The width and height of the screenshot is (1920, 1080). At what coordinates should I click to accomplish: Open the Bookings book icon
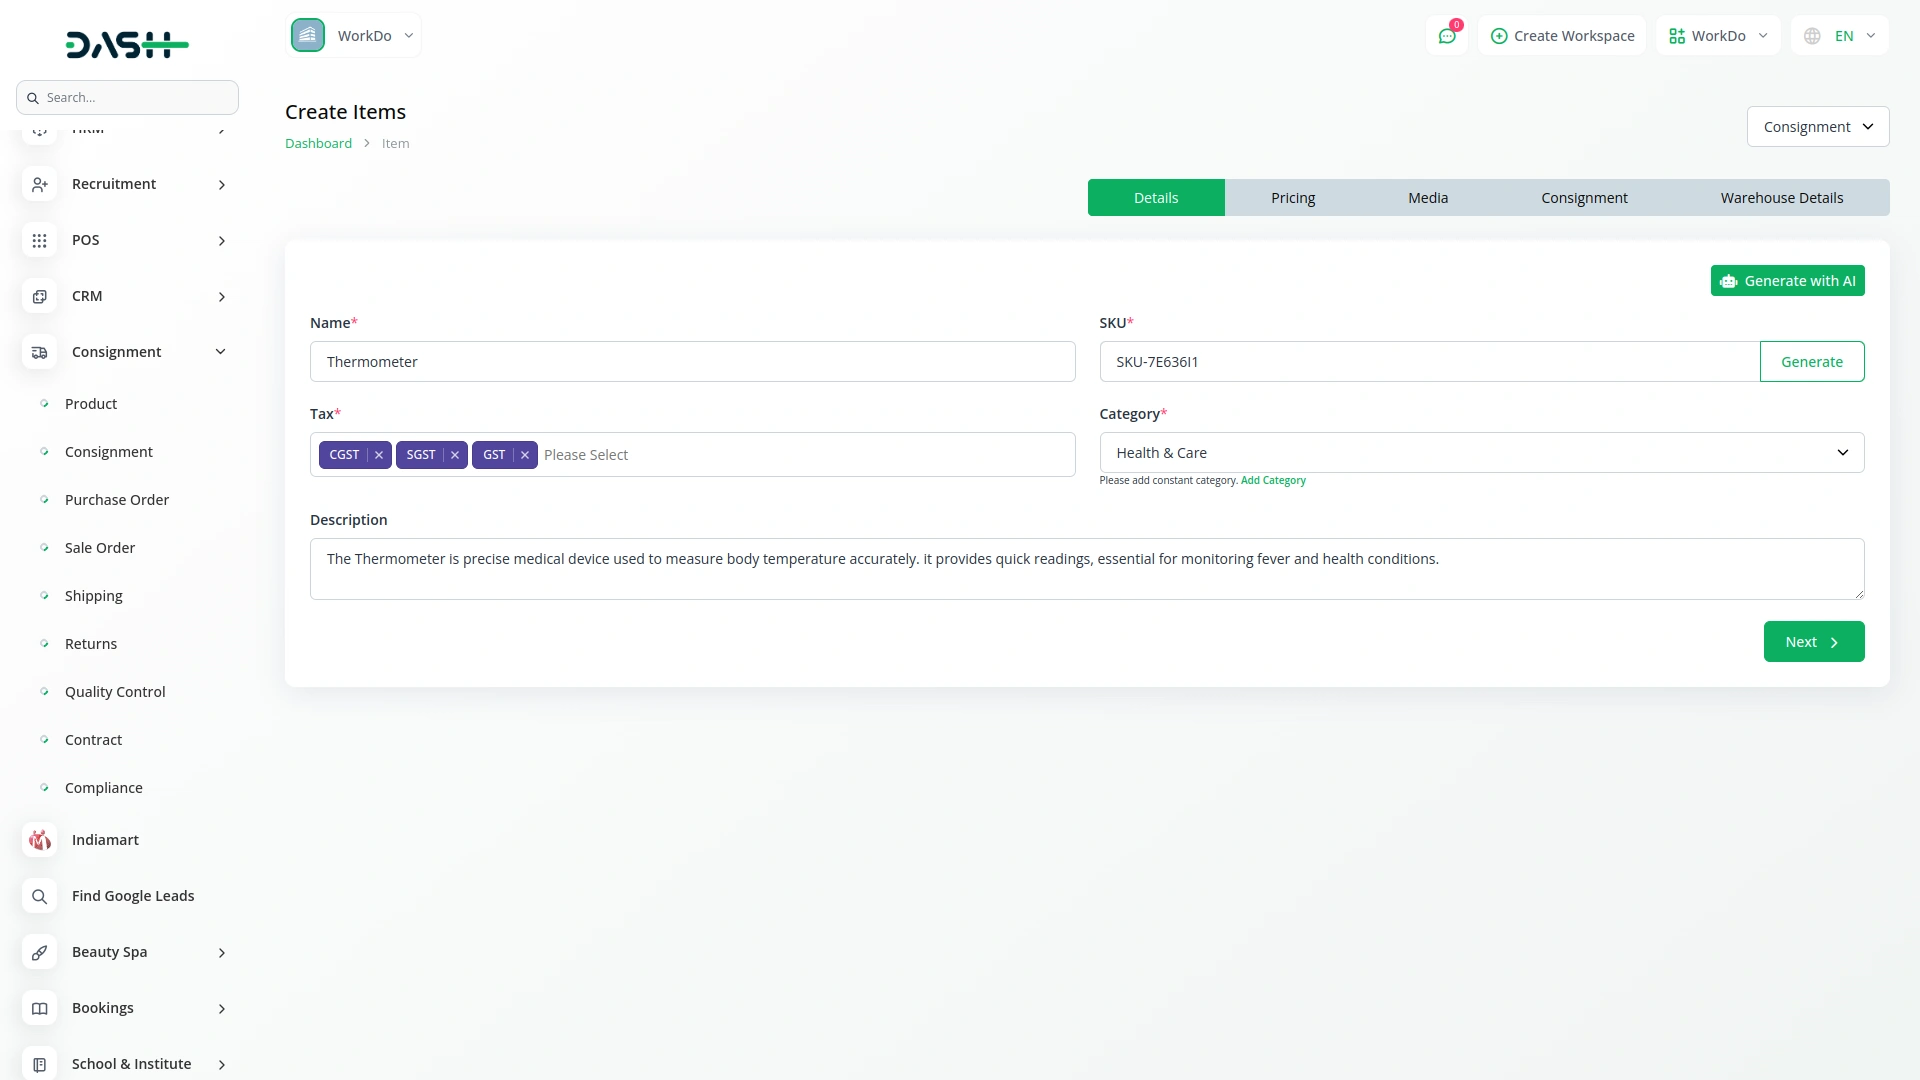pyautogui.click(x=39, y=1009)
